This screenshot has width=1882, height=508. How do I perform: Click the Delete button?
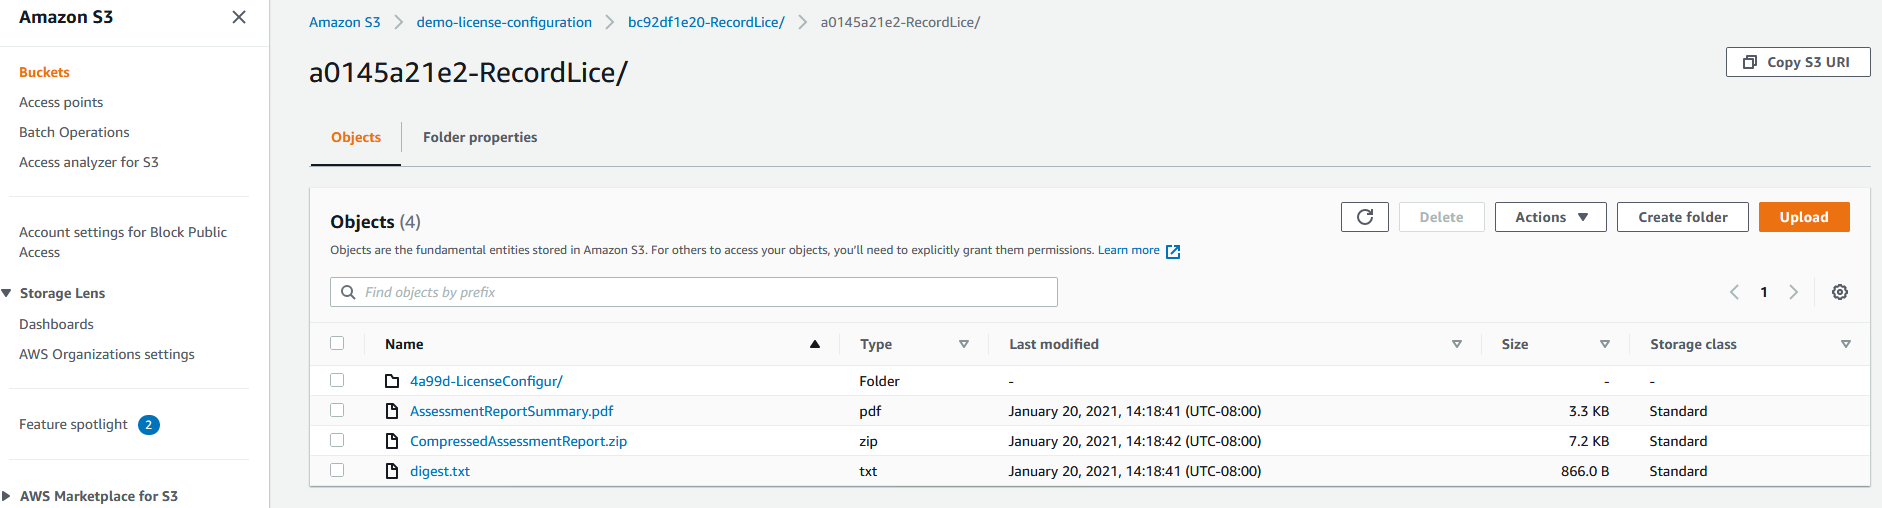click(x=1441, y=217)
